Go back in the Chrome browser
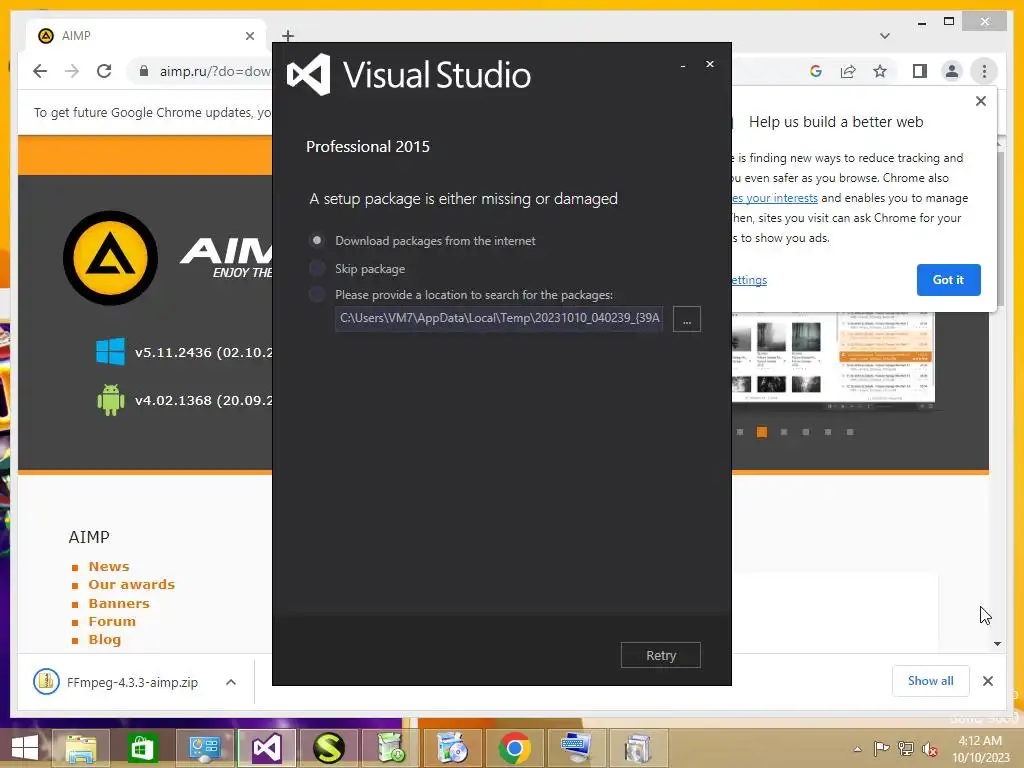 (x=40, y=71)
